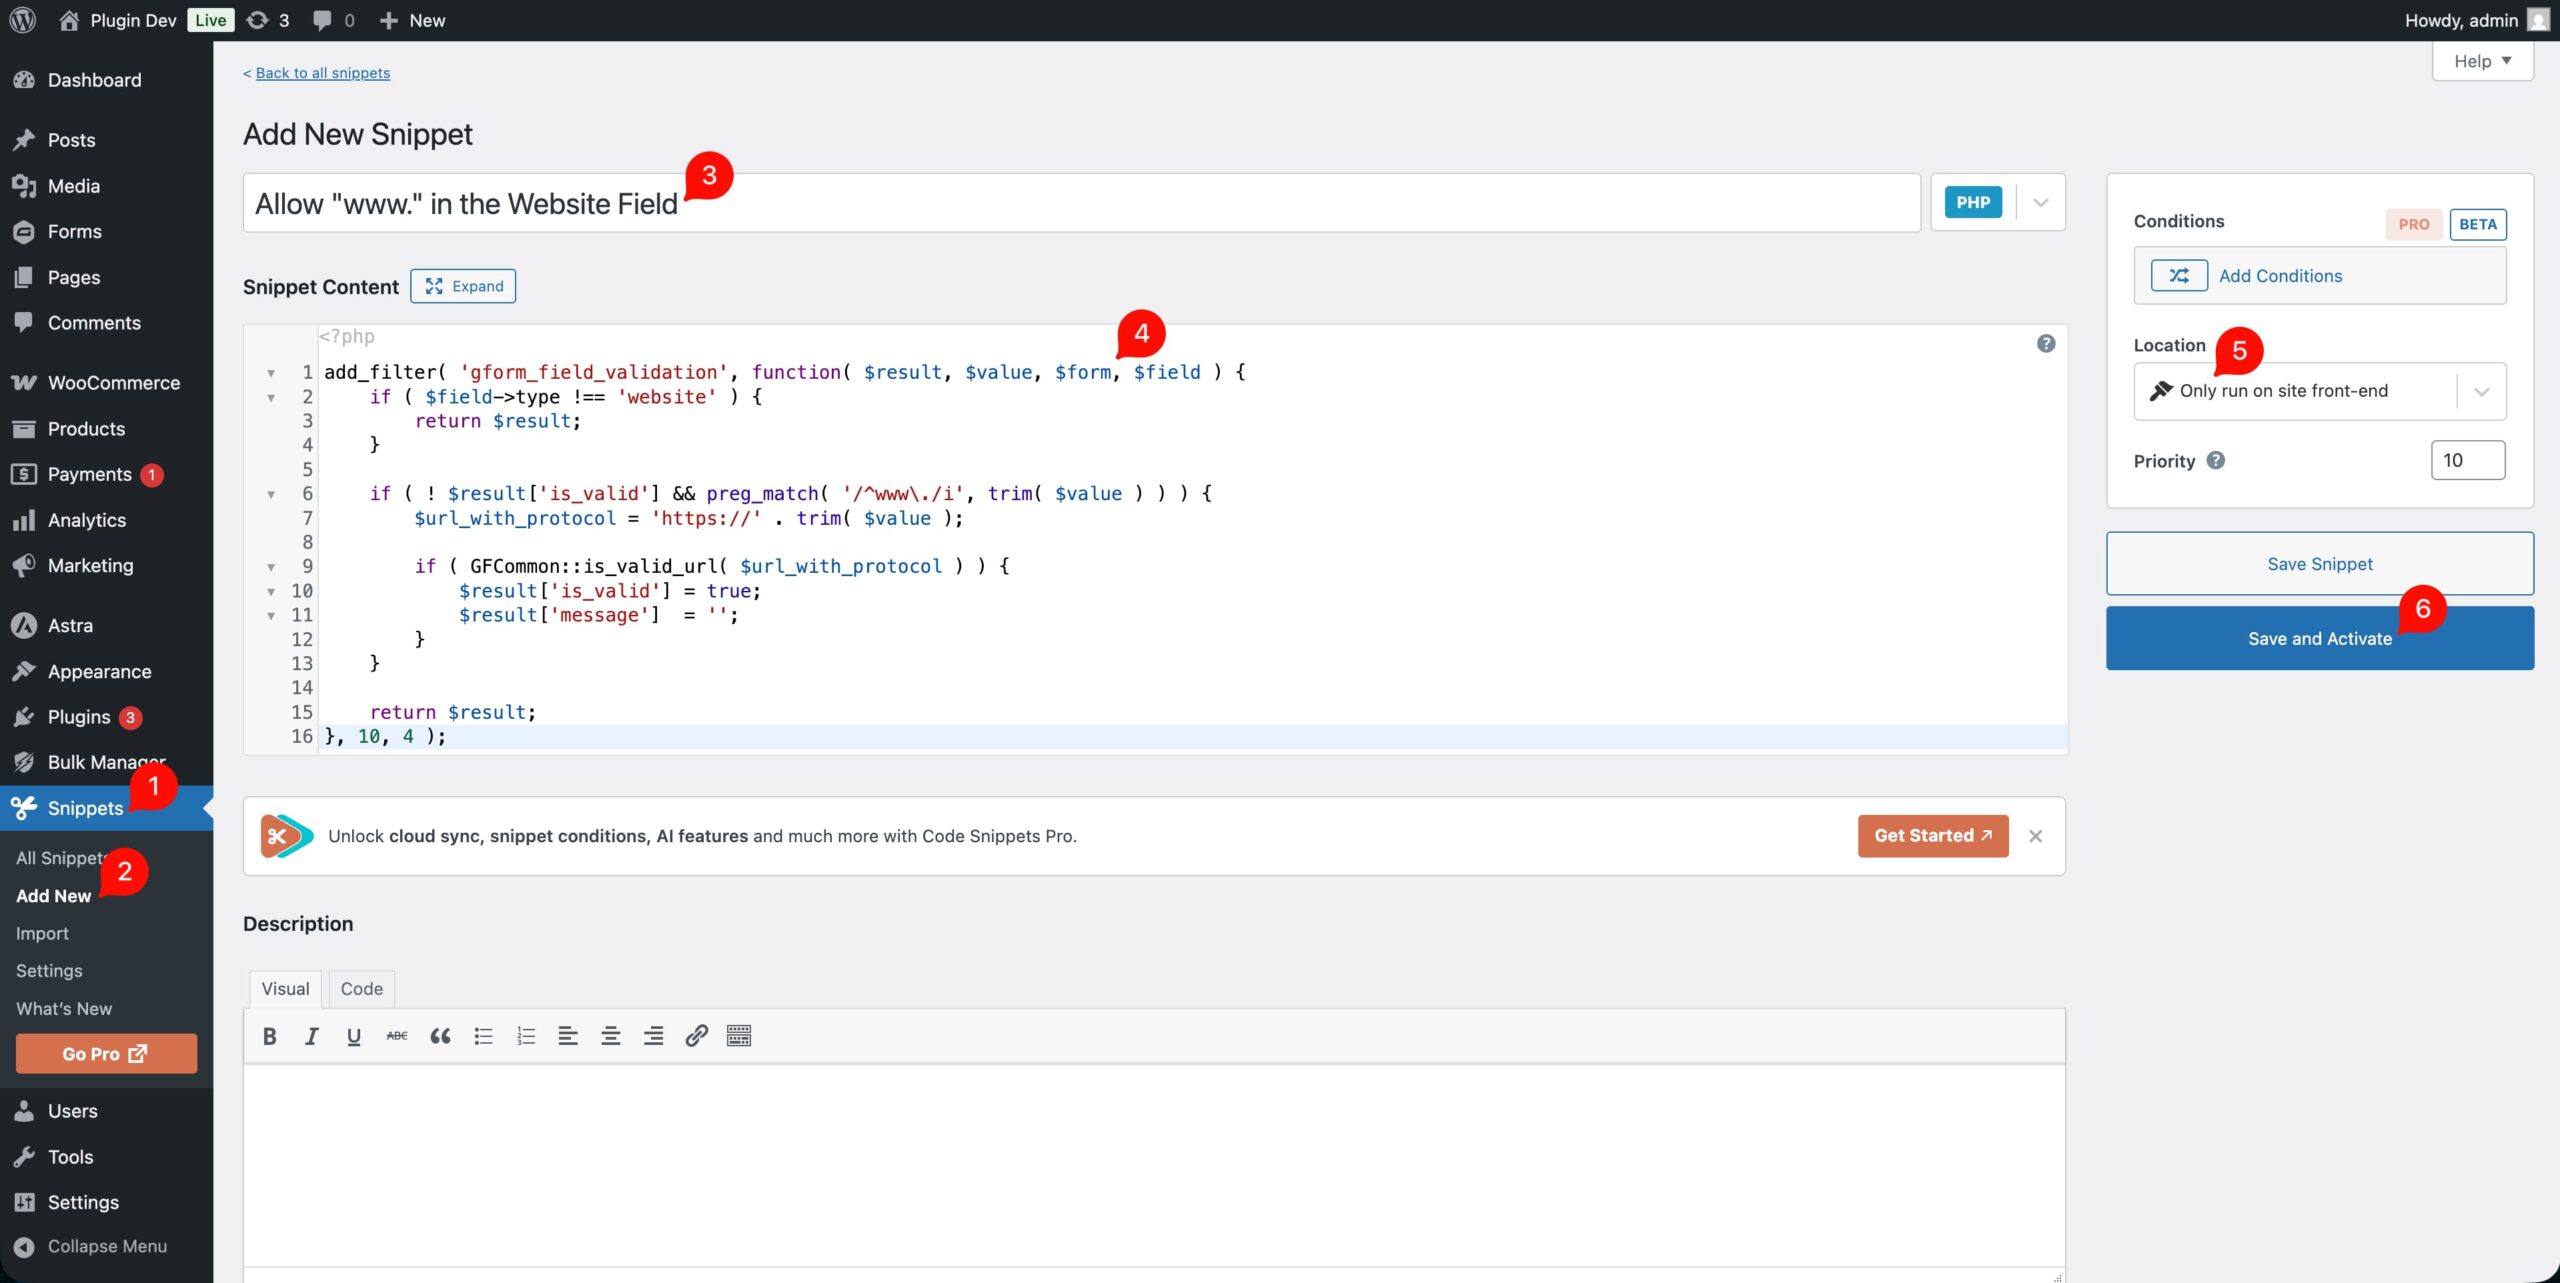This screenshot has width=2560, height=1283.
Task: Click the Underline formatting icon
Action: 354,1036
